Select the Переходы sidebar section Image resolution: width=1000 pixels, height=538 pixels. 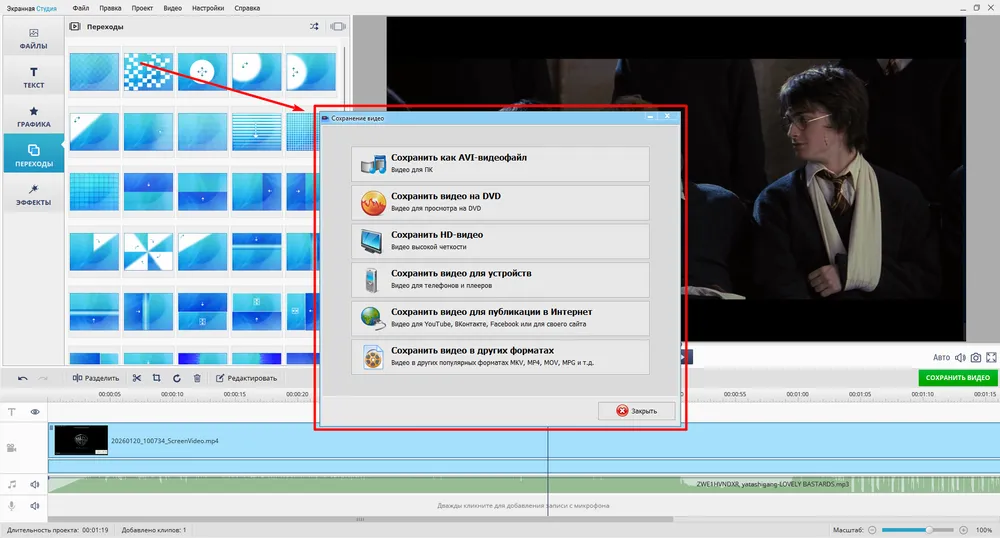click(33, 156)
